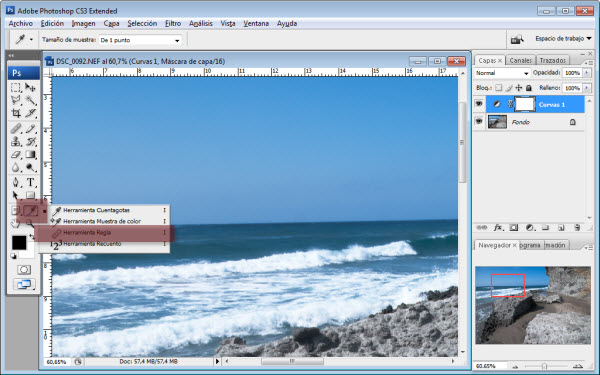Select the Clone Stamp tool
The width and height of the screenshot is (600, 375).
(16, 142)
